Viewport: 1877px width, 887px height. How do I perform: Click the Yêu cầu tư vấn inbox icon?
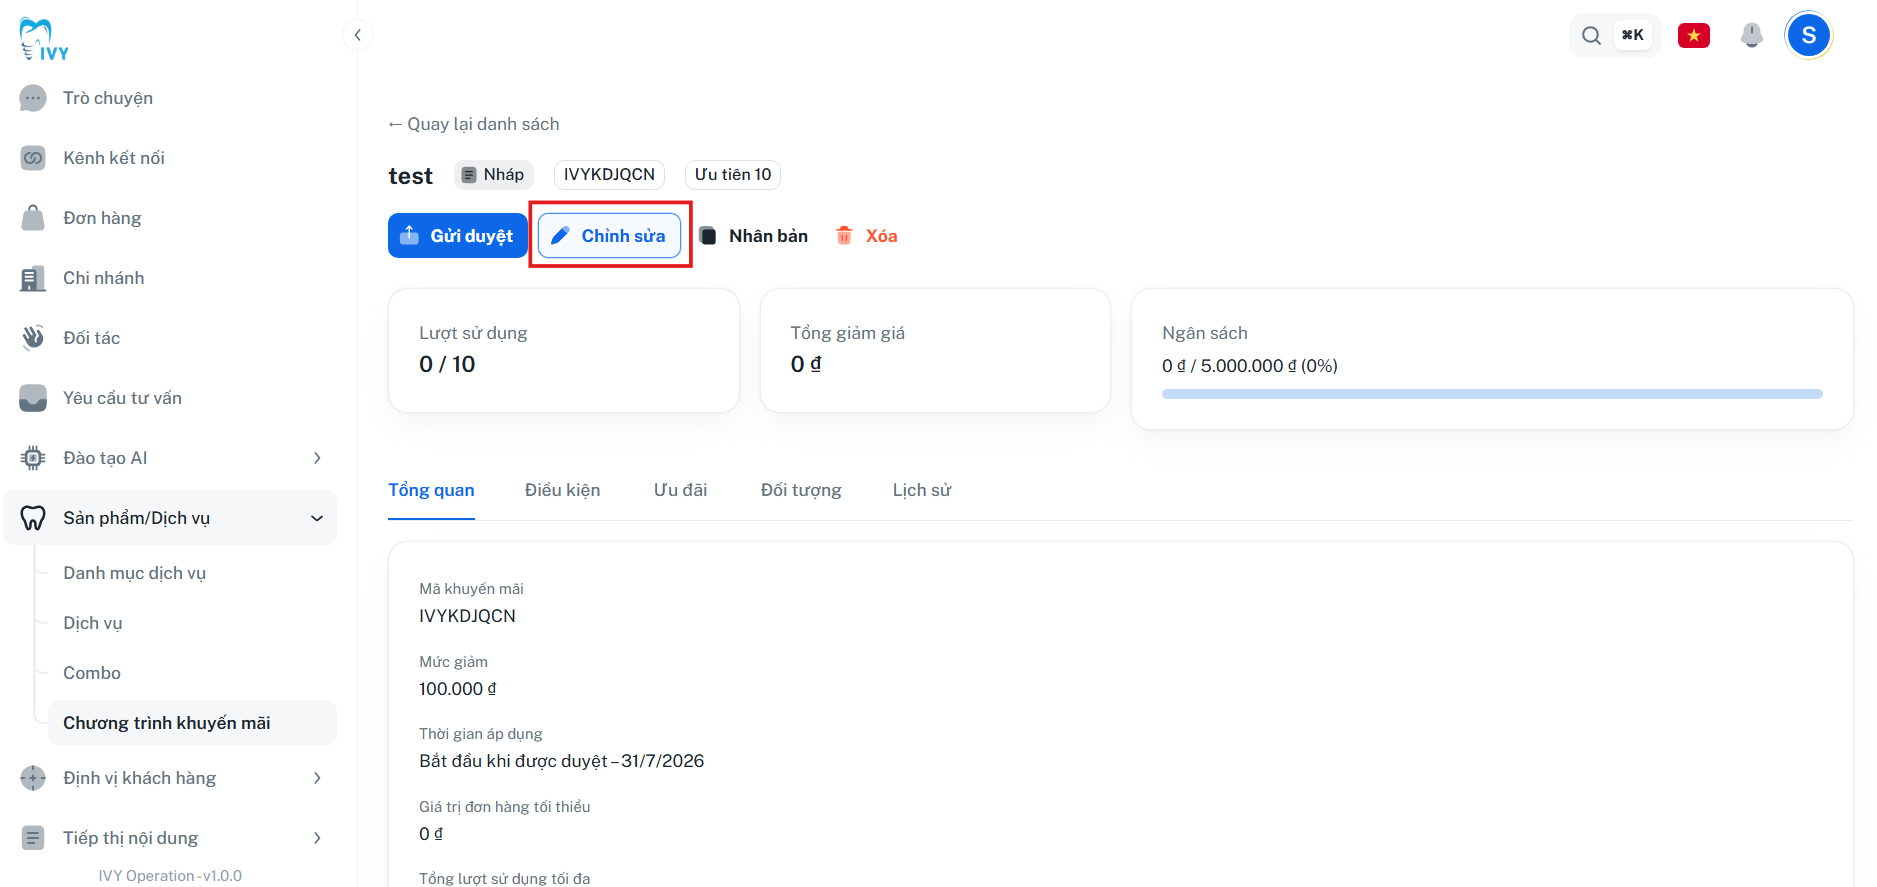click(x=33, y=398)
